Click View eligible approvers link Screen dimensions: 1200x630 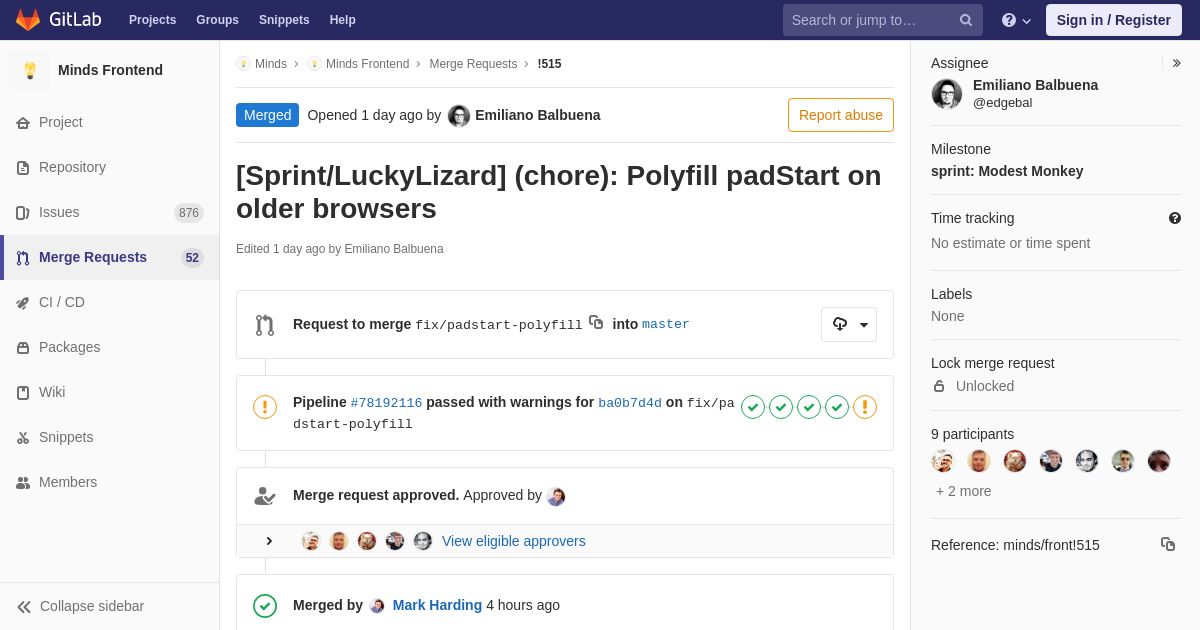point(514,541)
